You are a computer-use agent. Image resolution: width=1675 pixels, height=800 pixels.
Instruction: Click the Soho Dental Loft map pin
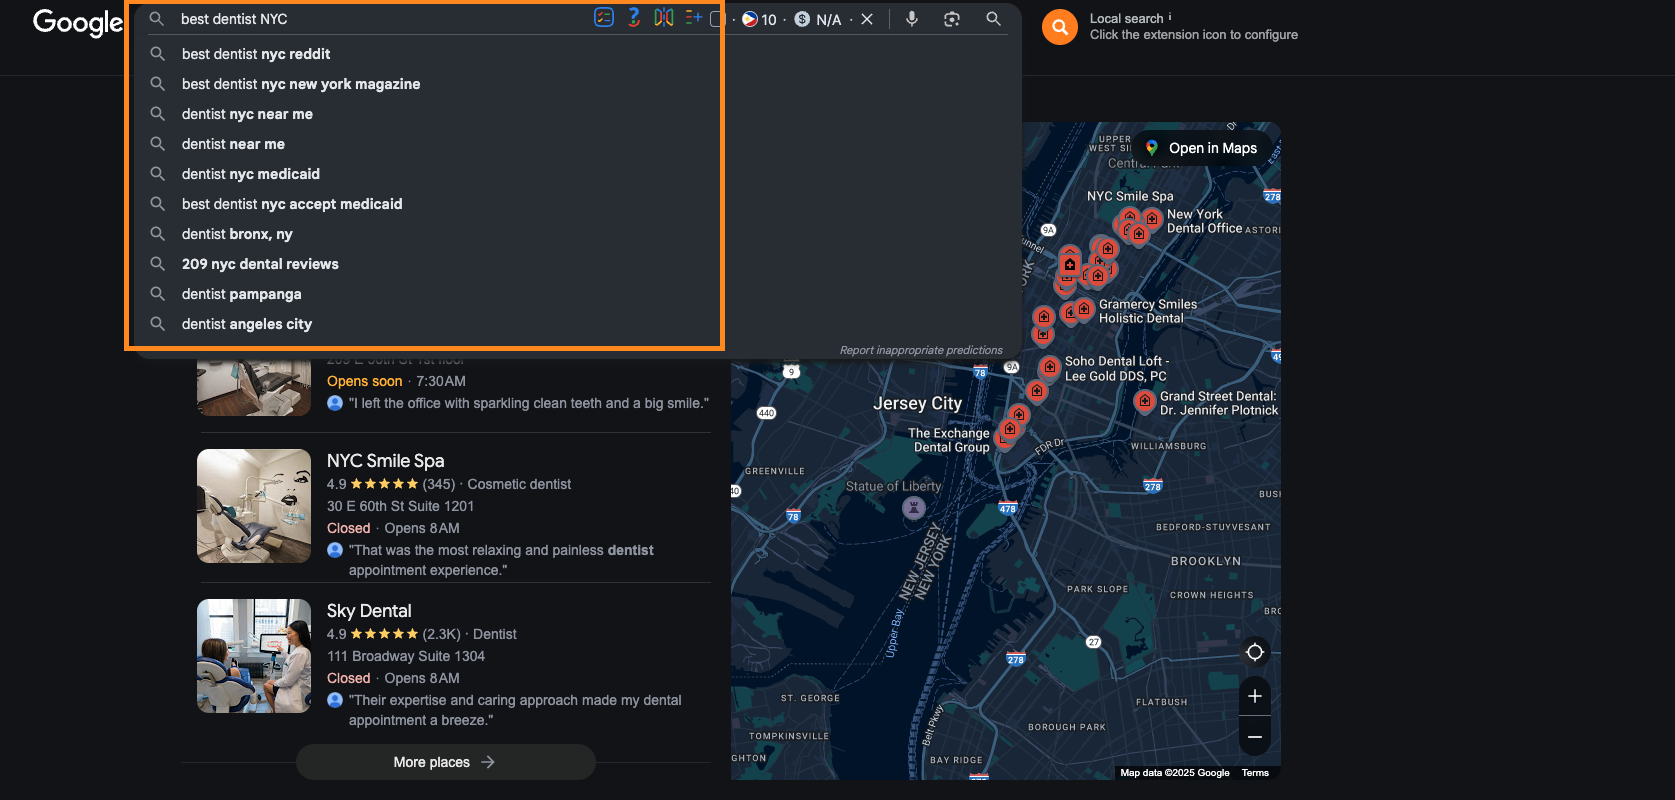[x=1049, y=367]
